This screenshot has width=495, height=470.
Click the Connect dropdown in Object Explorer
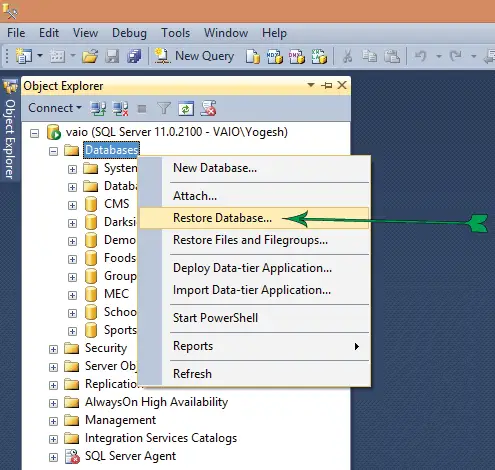coord(55,108)
